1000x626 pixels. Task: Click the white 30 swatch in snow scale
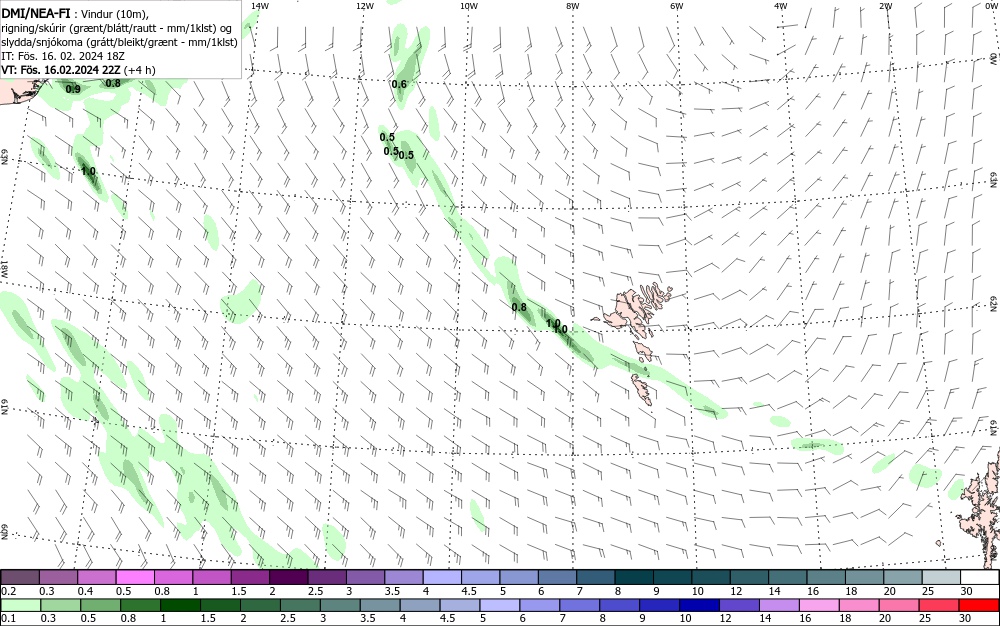tap(979, 578)
